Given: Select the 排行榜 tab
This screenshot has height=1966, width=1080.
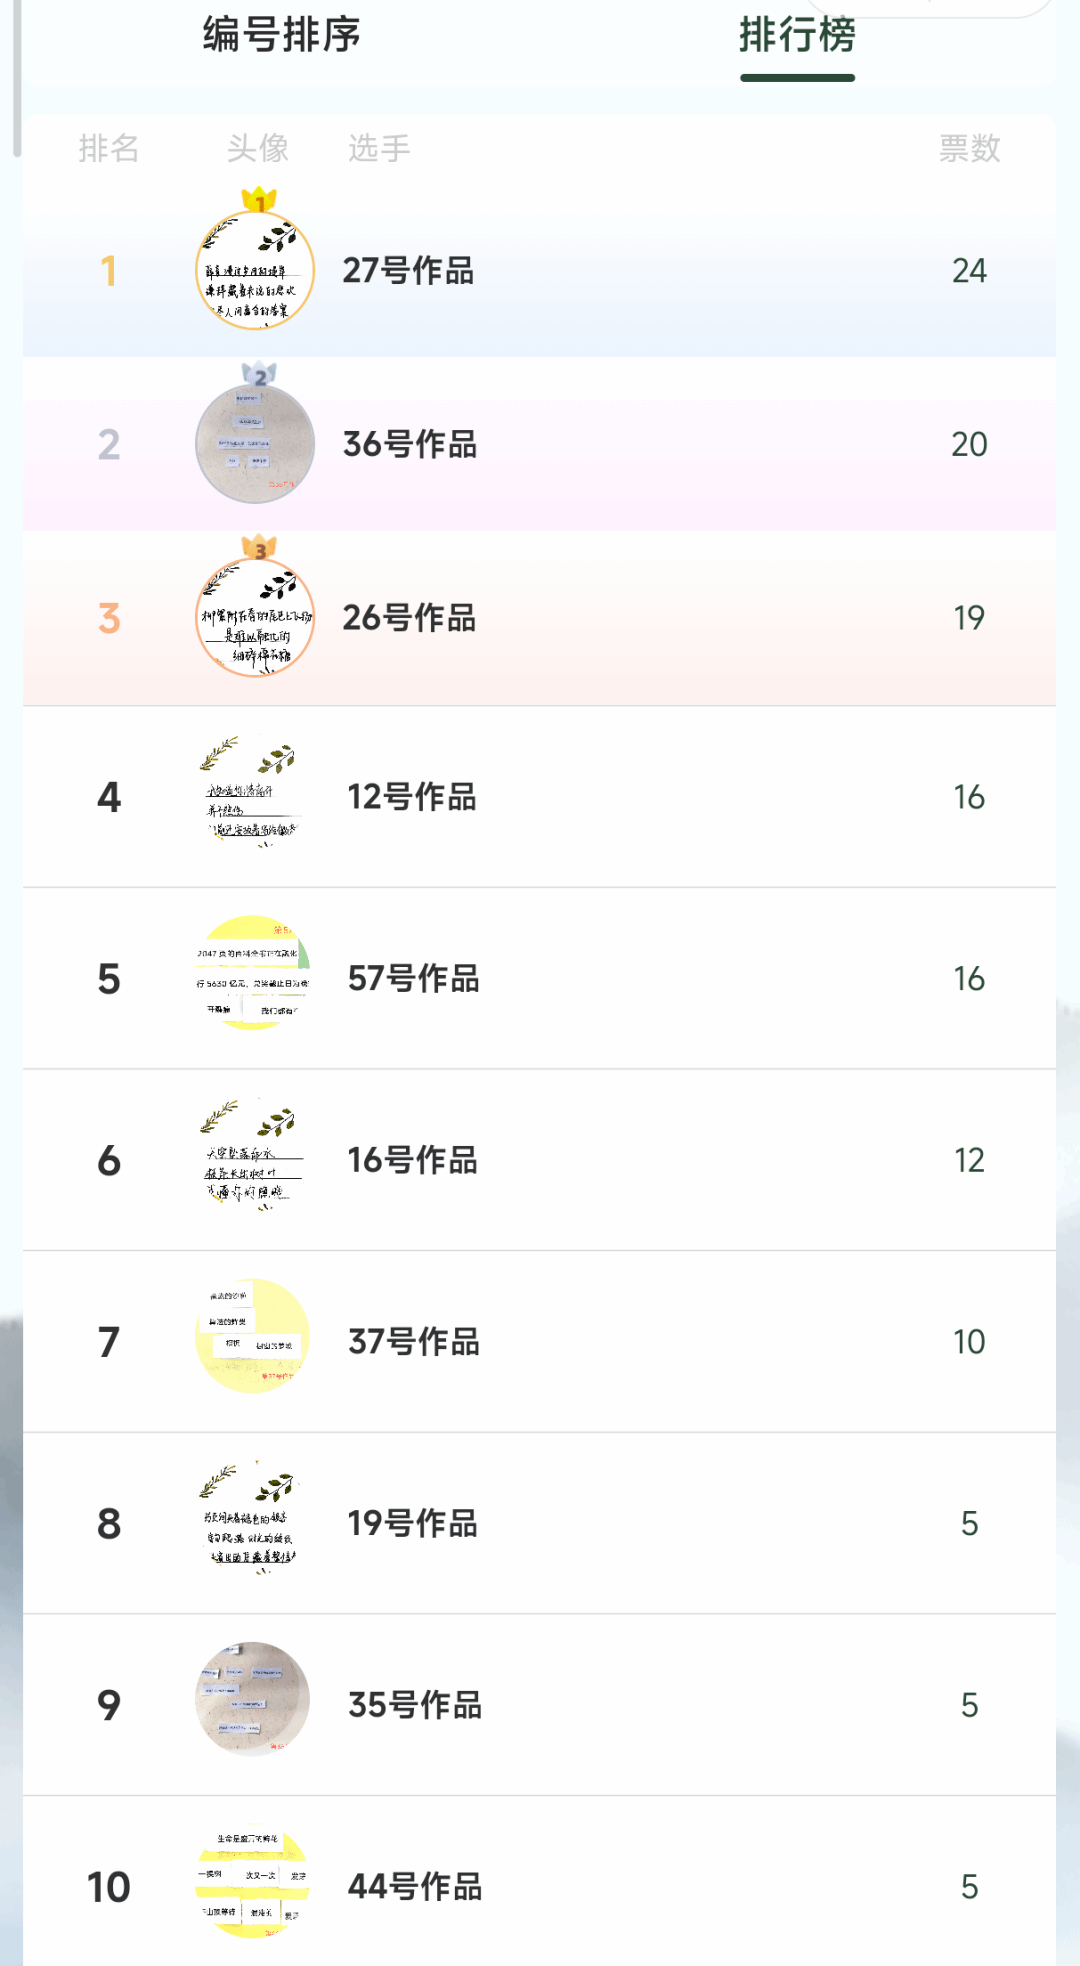Looking at the screenshot, I should point(797,36).
